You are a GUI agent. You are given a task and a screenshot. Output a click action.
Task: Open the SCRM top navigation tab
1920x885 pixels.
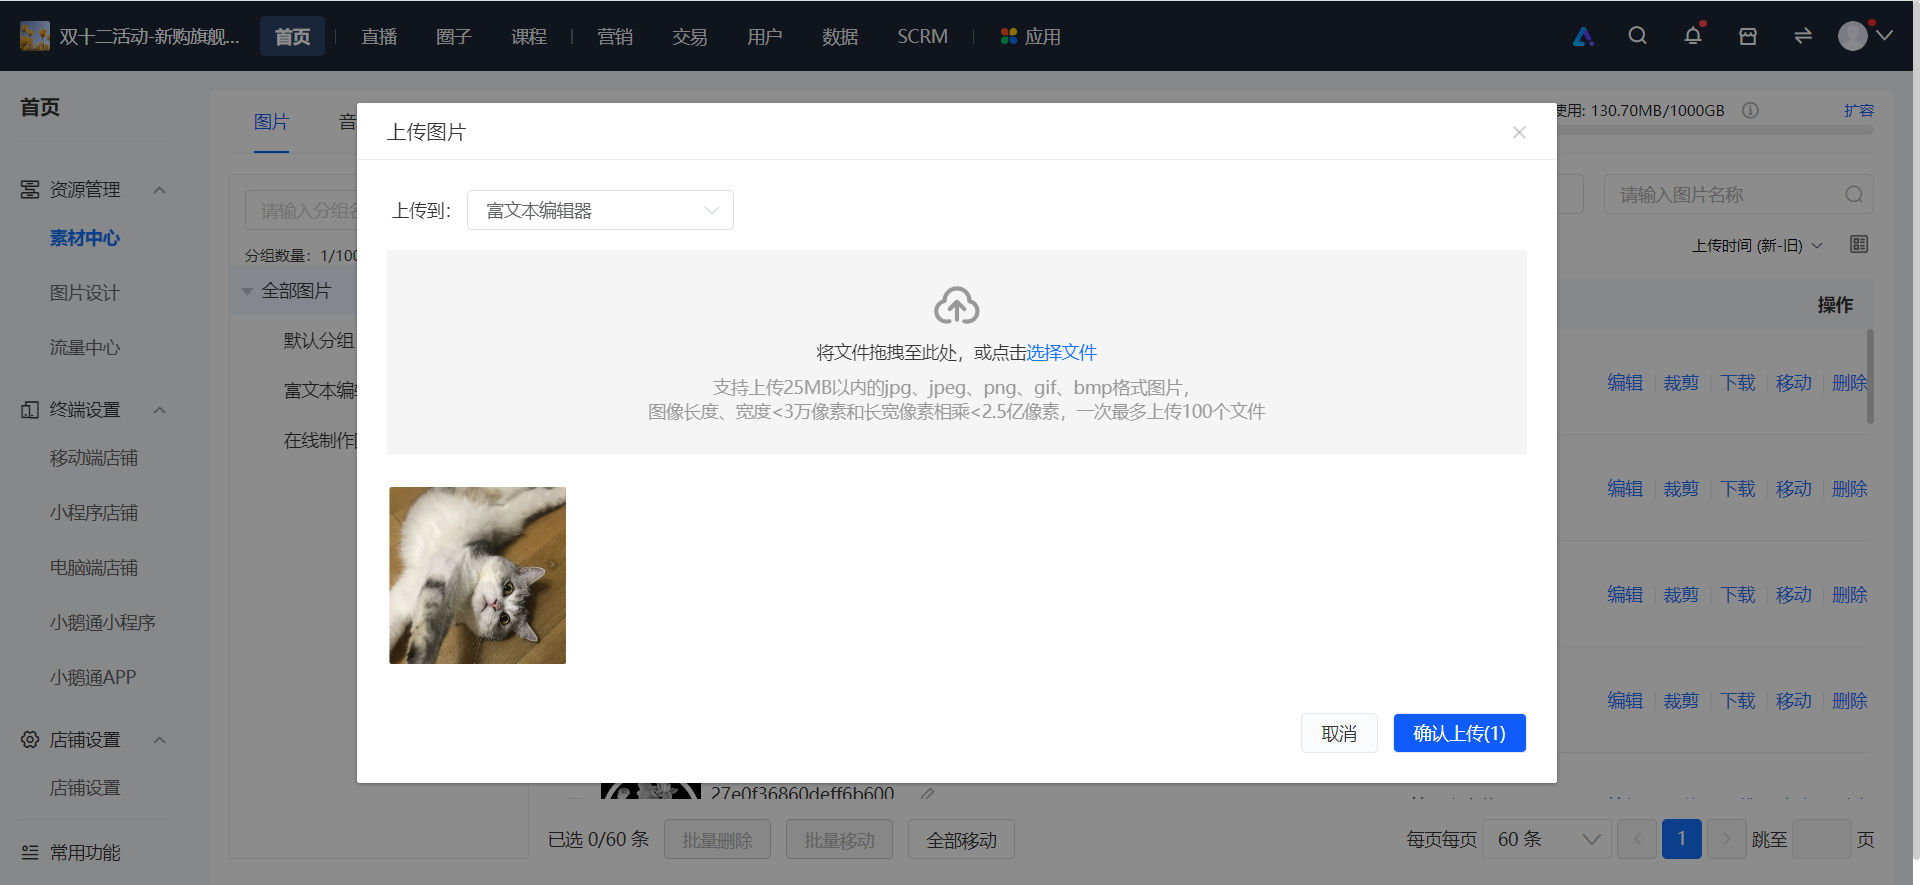922,36
